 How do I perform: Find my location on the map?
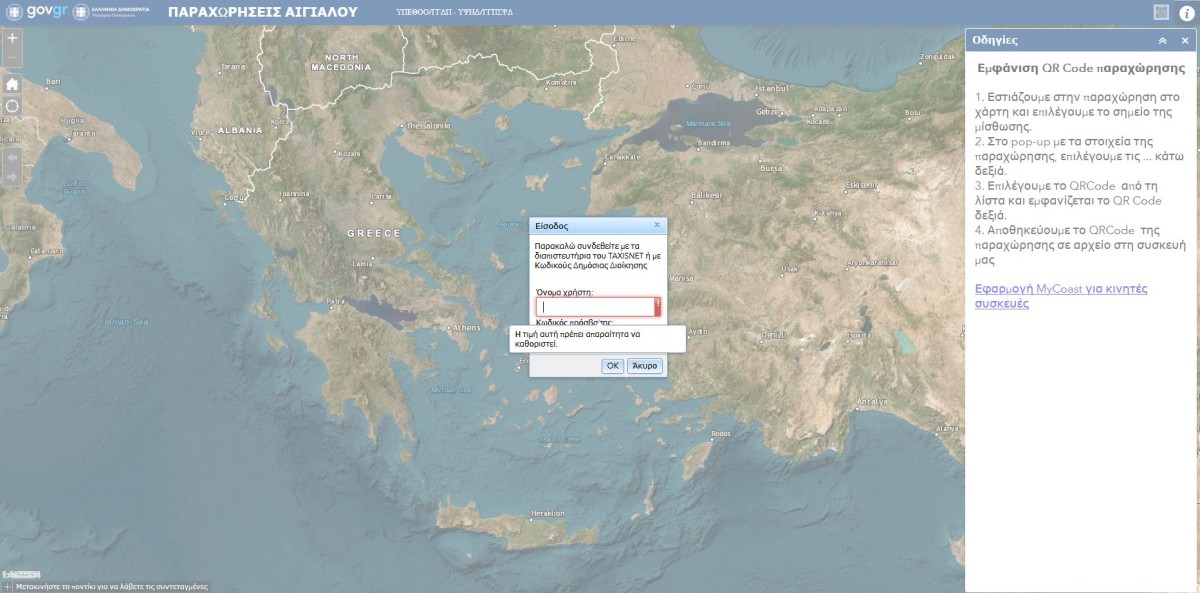12,106
